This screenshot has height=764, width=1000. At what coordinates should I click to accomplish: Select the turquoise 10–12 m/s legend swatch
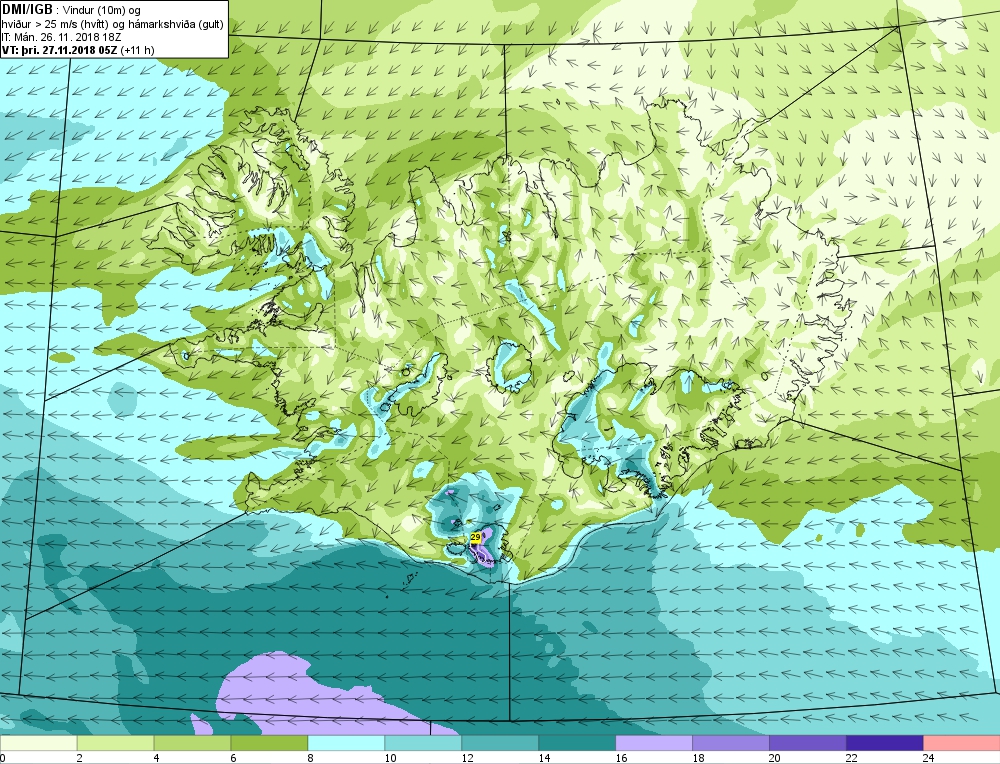coord(423,743)
